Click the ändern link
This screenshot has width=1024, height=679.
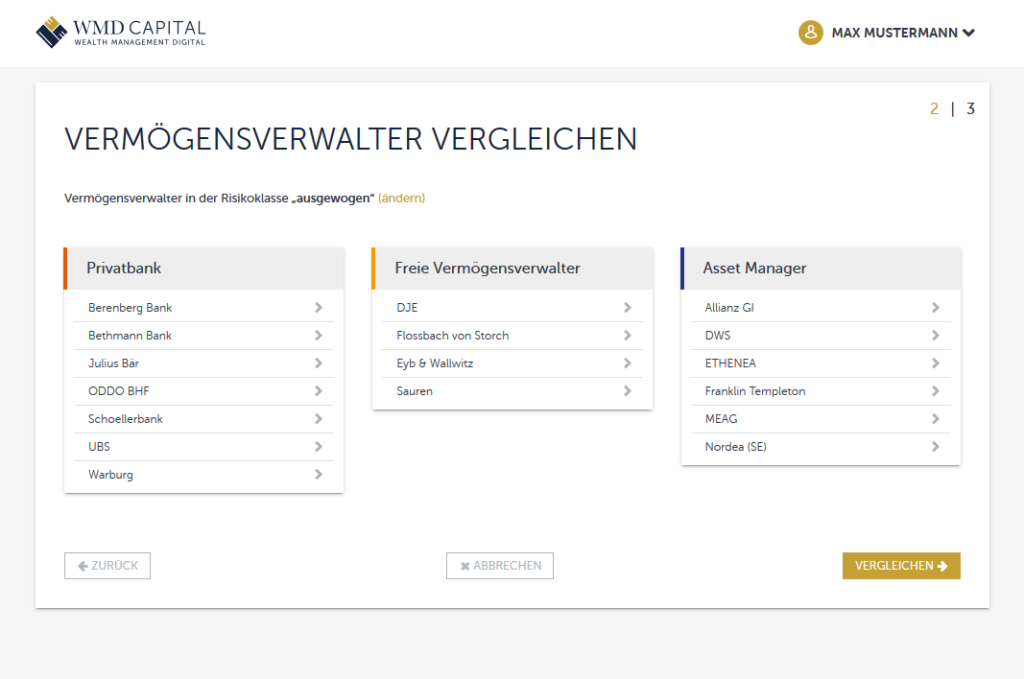point(402,198)
